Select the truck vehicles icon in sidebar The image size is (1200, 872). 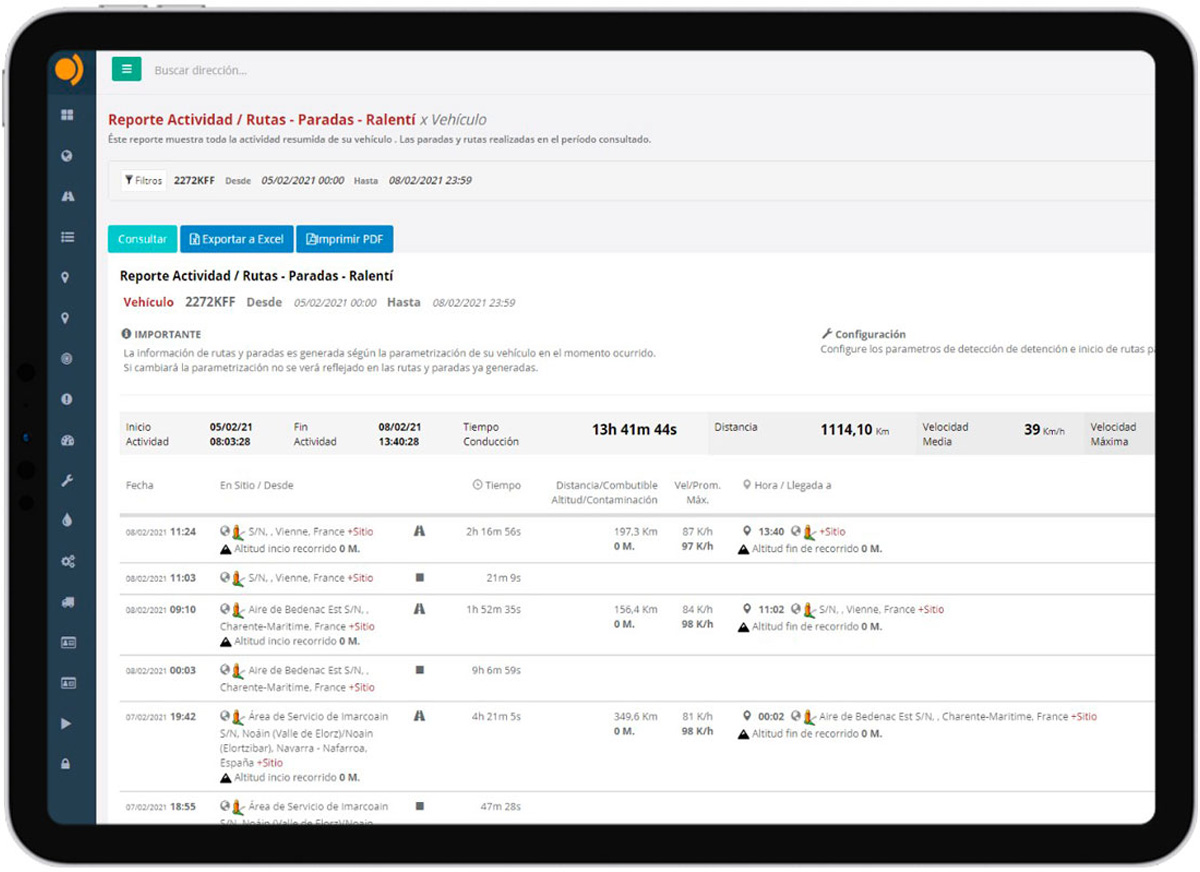point(67,602)
